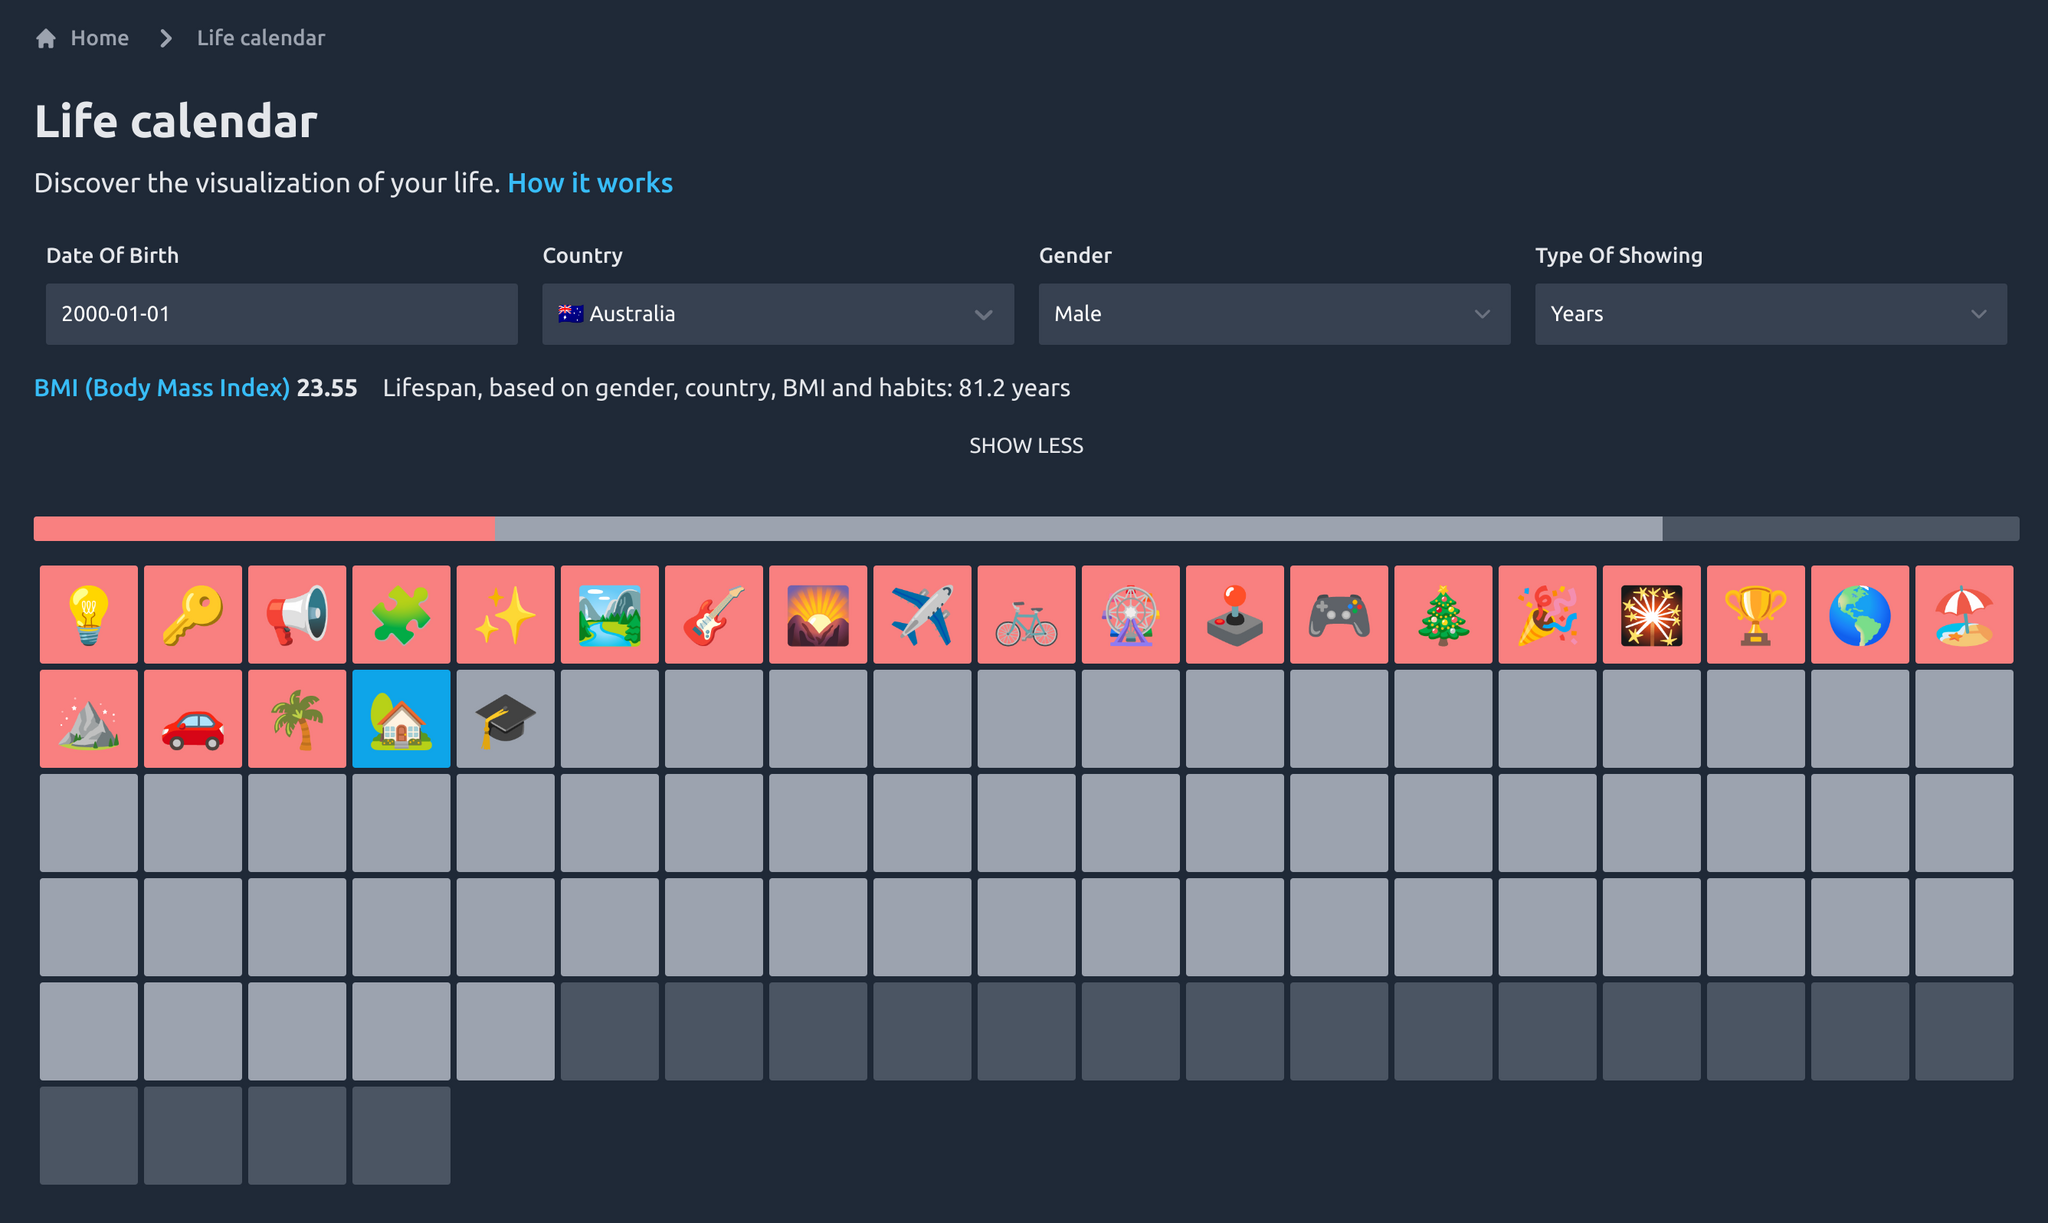The height and width of the screenshot is (1223, 2048).
Task: Click the Date Of Birth input field
Action: (282, 314)
